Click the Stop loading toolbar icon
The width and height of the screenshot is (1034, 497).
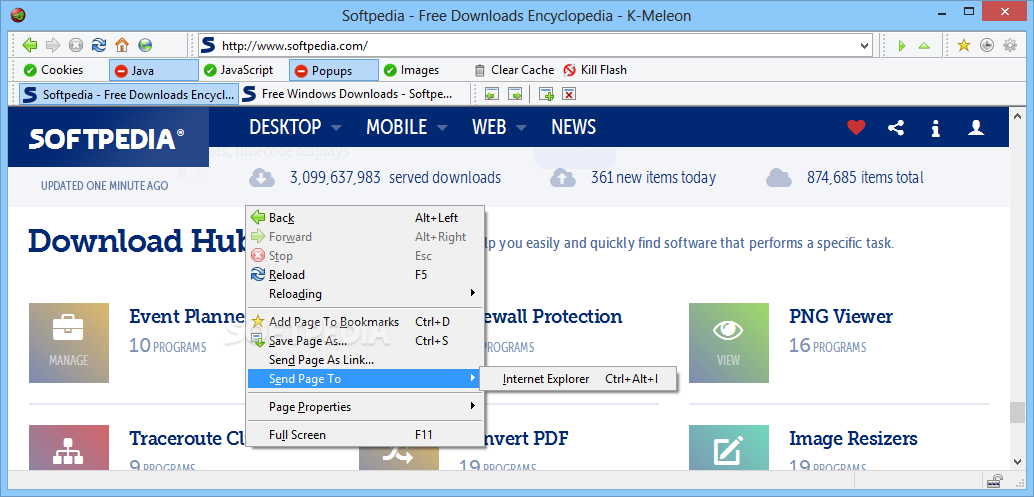[x=76, y=45]
